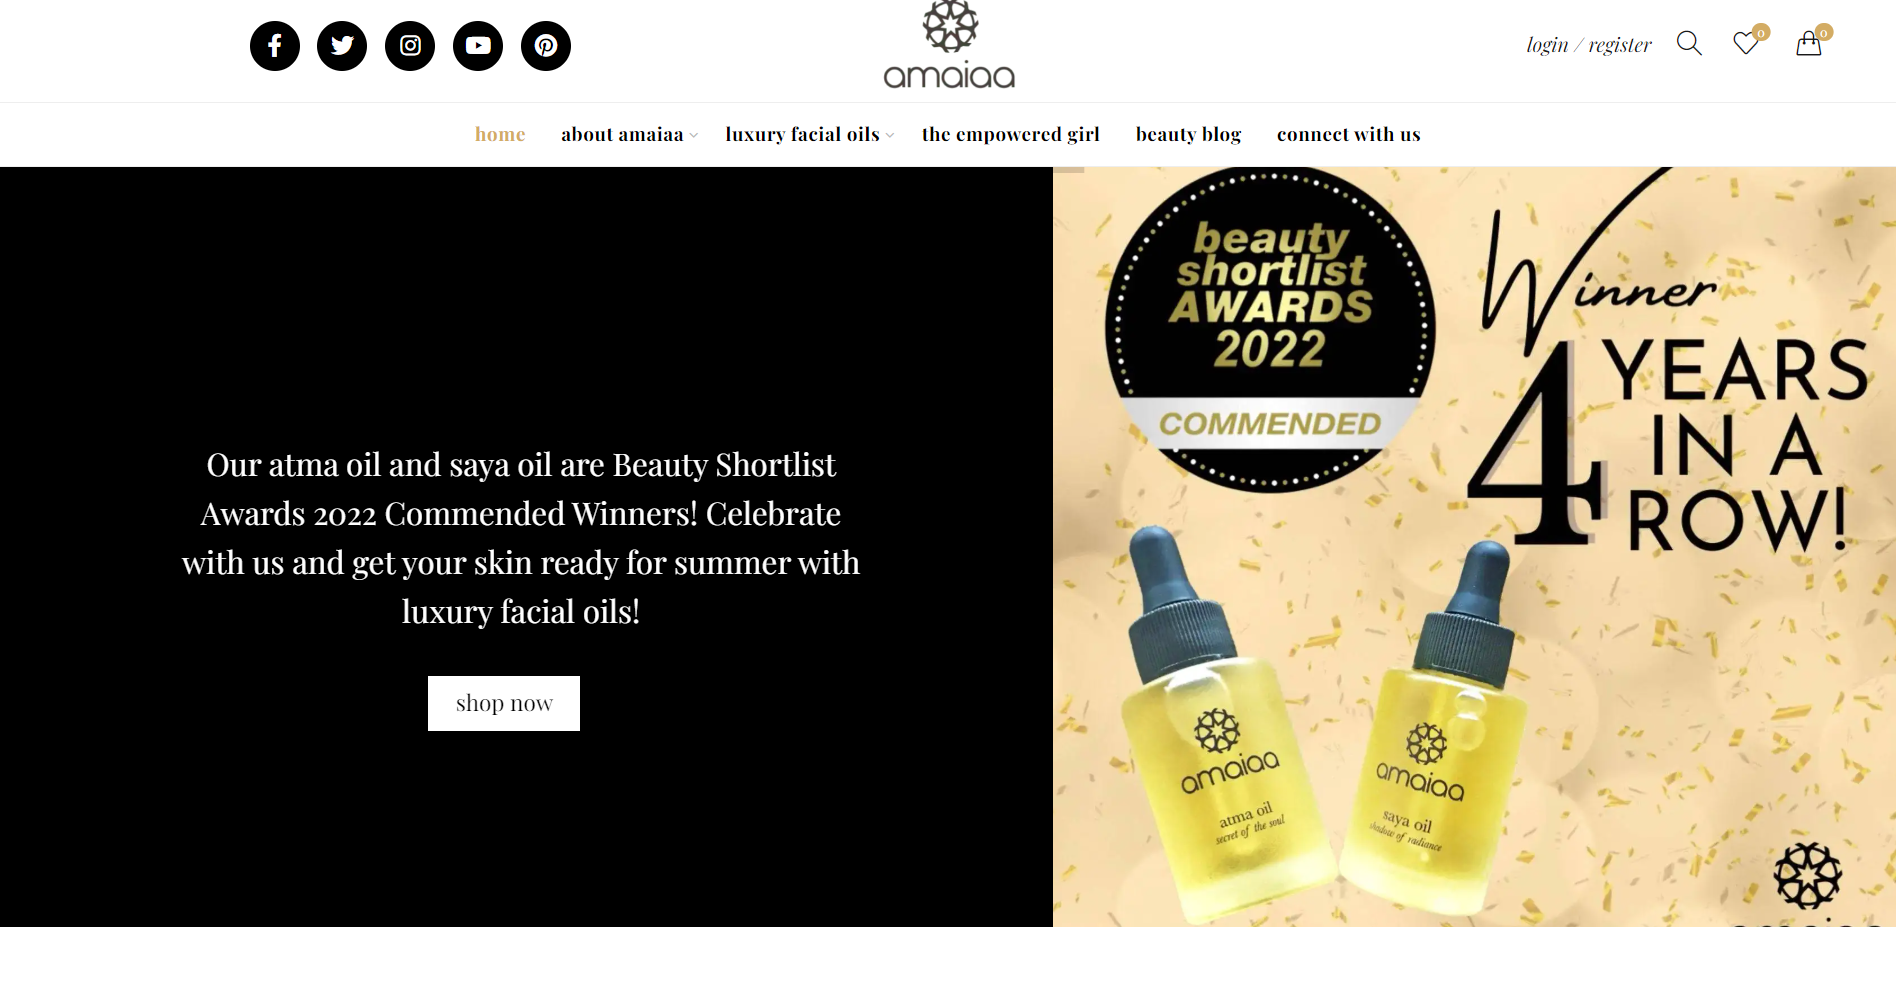
Task: Click the Beauty Shortlist Awards 2022 badge
Action: tap(1270, 330)
